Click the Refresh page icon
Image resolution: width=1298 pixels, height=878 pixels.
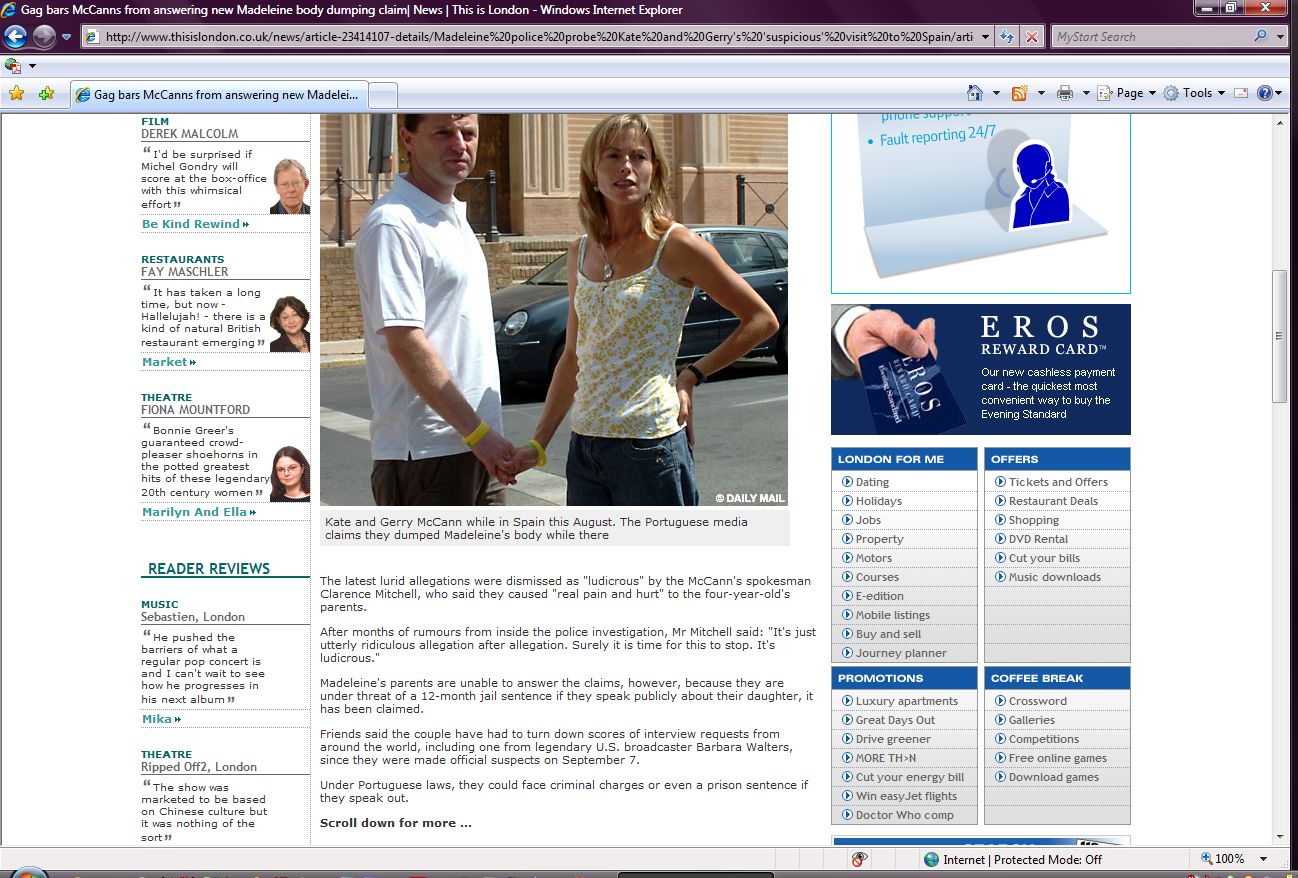1008,37
